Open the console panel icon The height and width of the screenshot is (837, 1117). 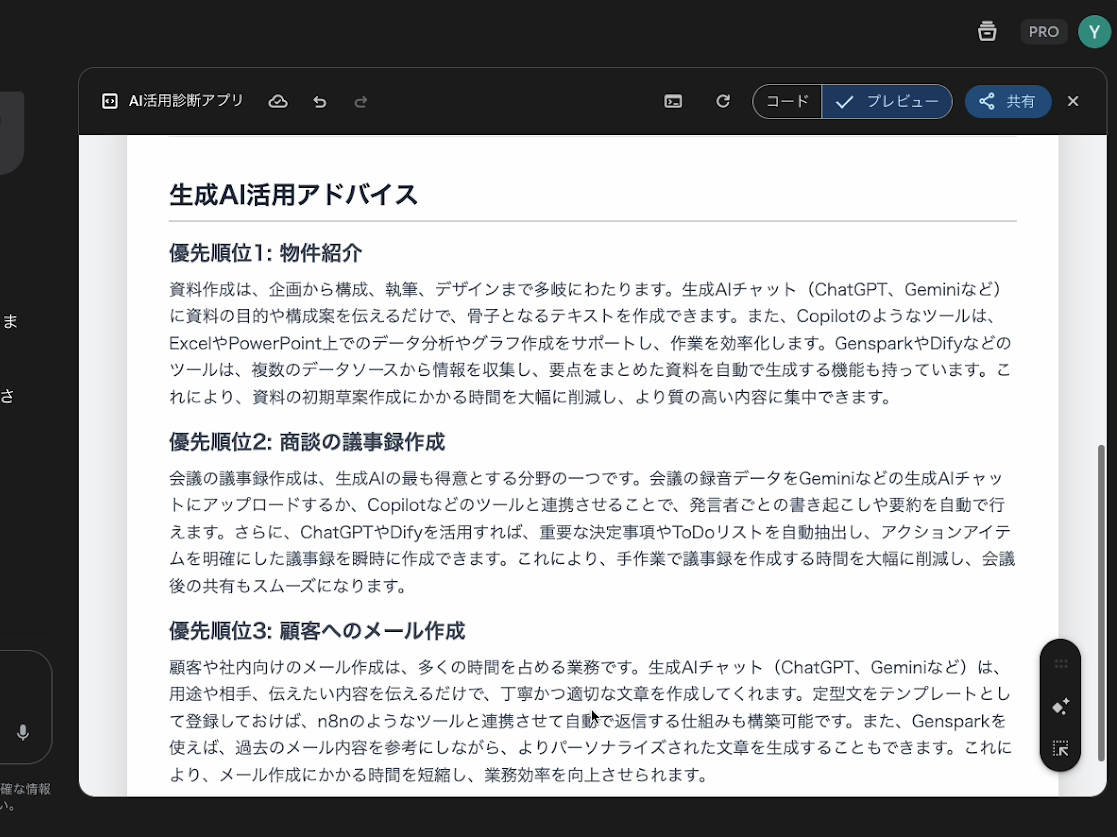pyautogui.click(x=673, y=101)
